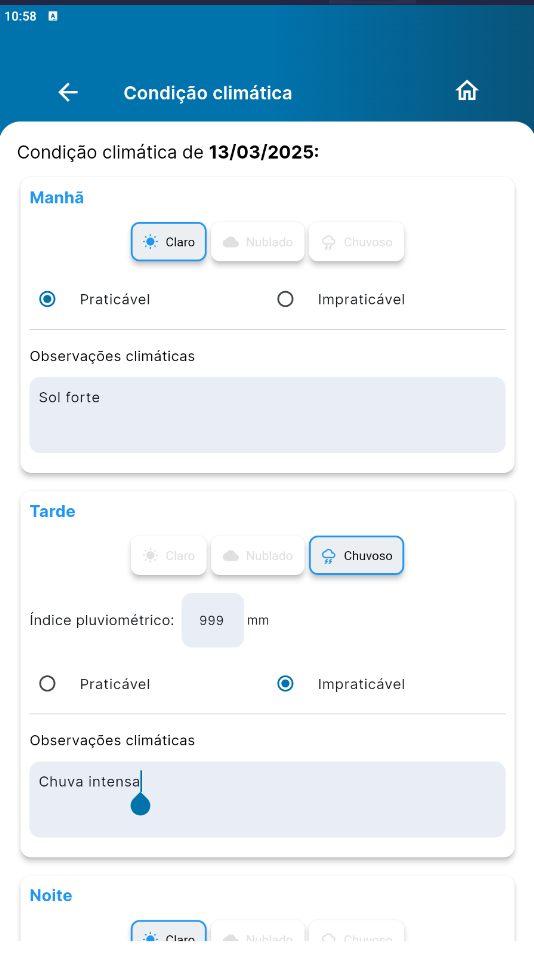The width and height of the screenshot is (534, 956).
Task: Tap the text cursor handle drop
Action: (140, 804)
